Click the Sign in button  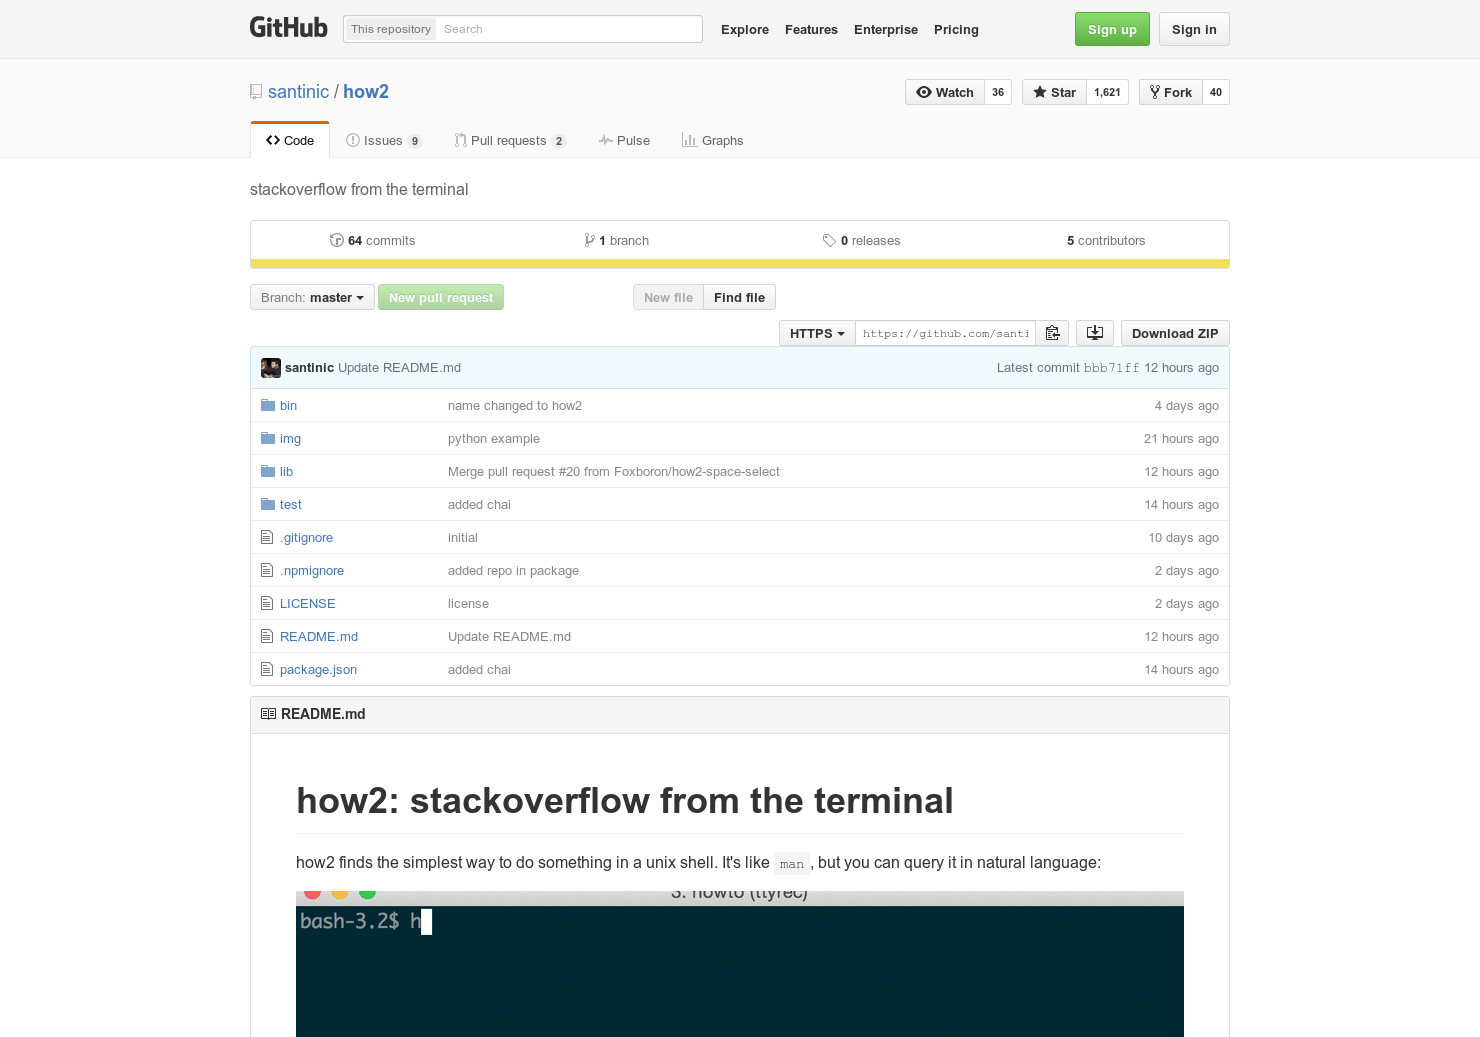1194,29
